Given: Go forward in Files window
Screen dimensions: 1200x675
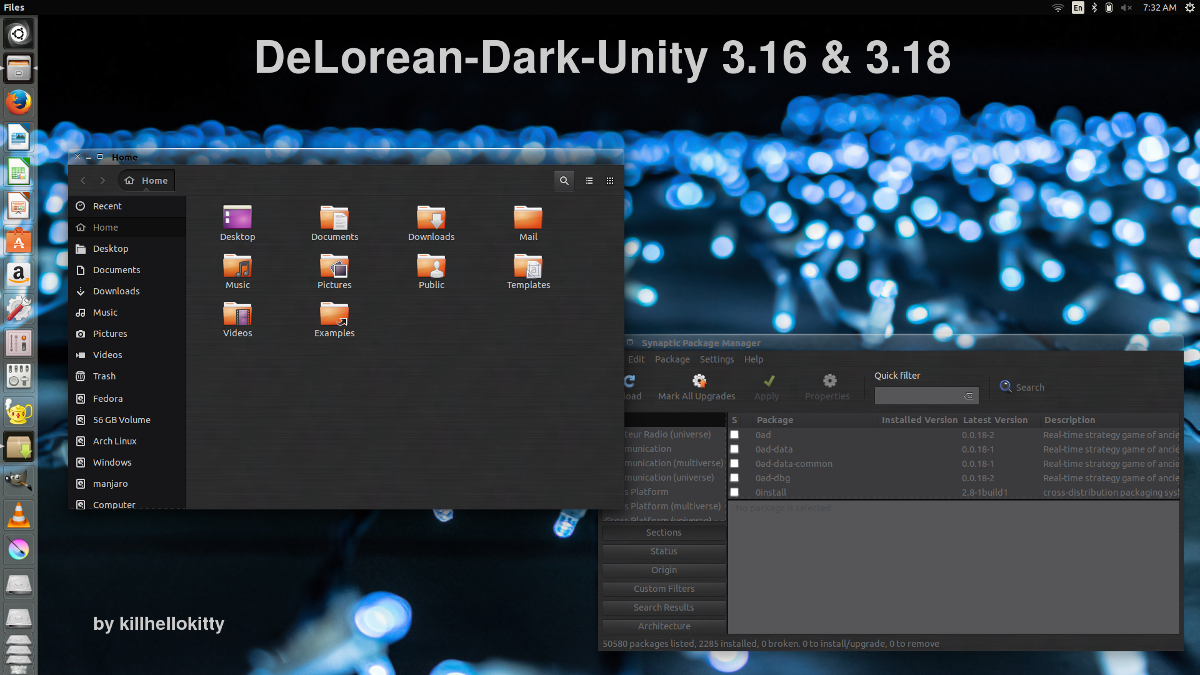Looking at the screenshot, I should pyautogui.click(x=102, y=181).
